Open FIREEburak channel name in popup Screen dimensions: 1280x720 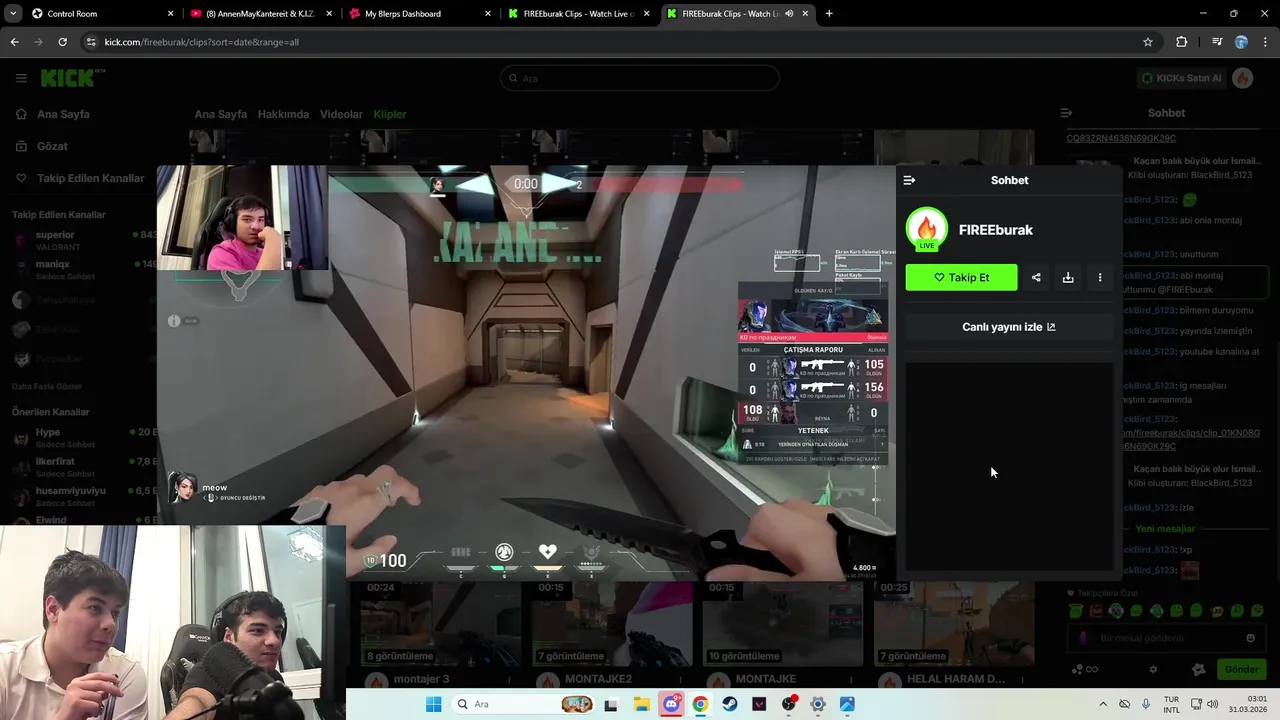coord(996,229)
